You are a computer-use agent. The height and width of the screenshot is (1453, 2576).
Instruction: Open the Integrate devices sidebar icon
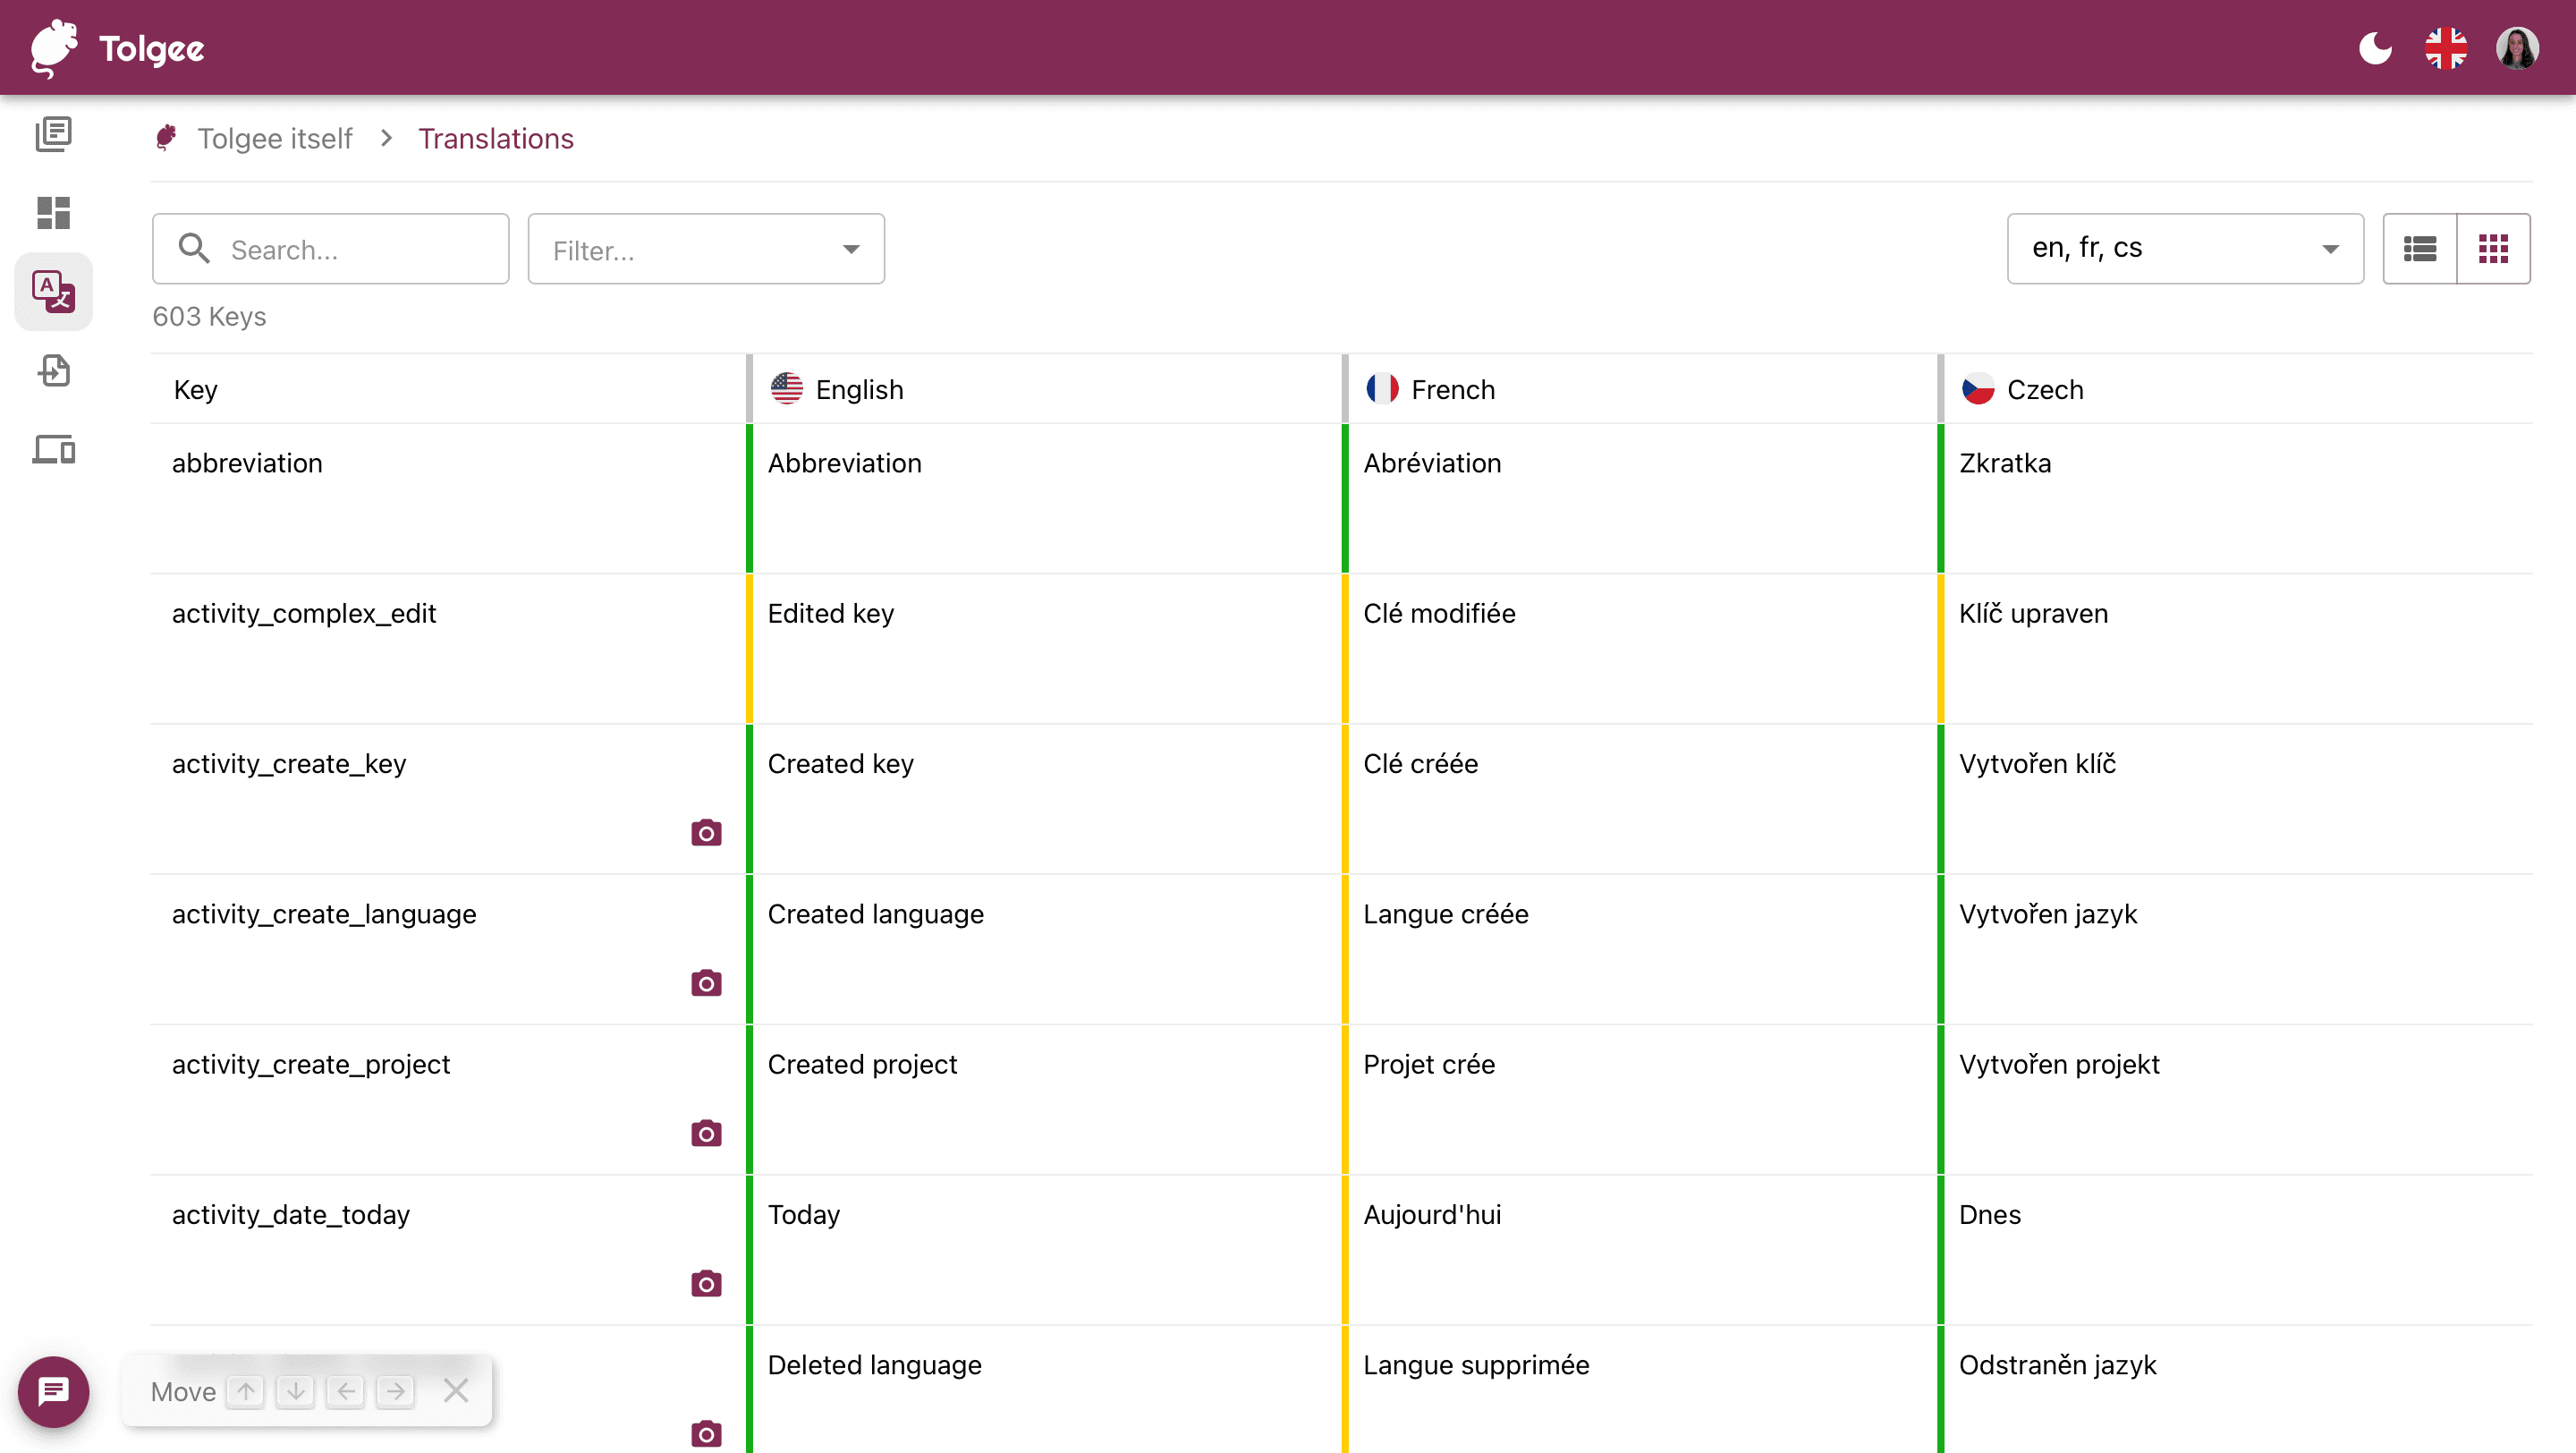53,449
